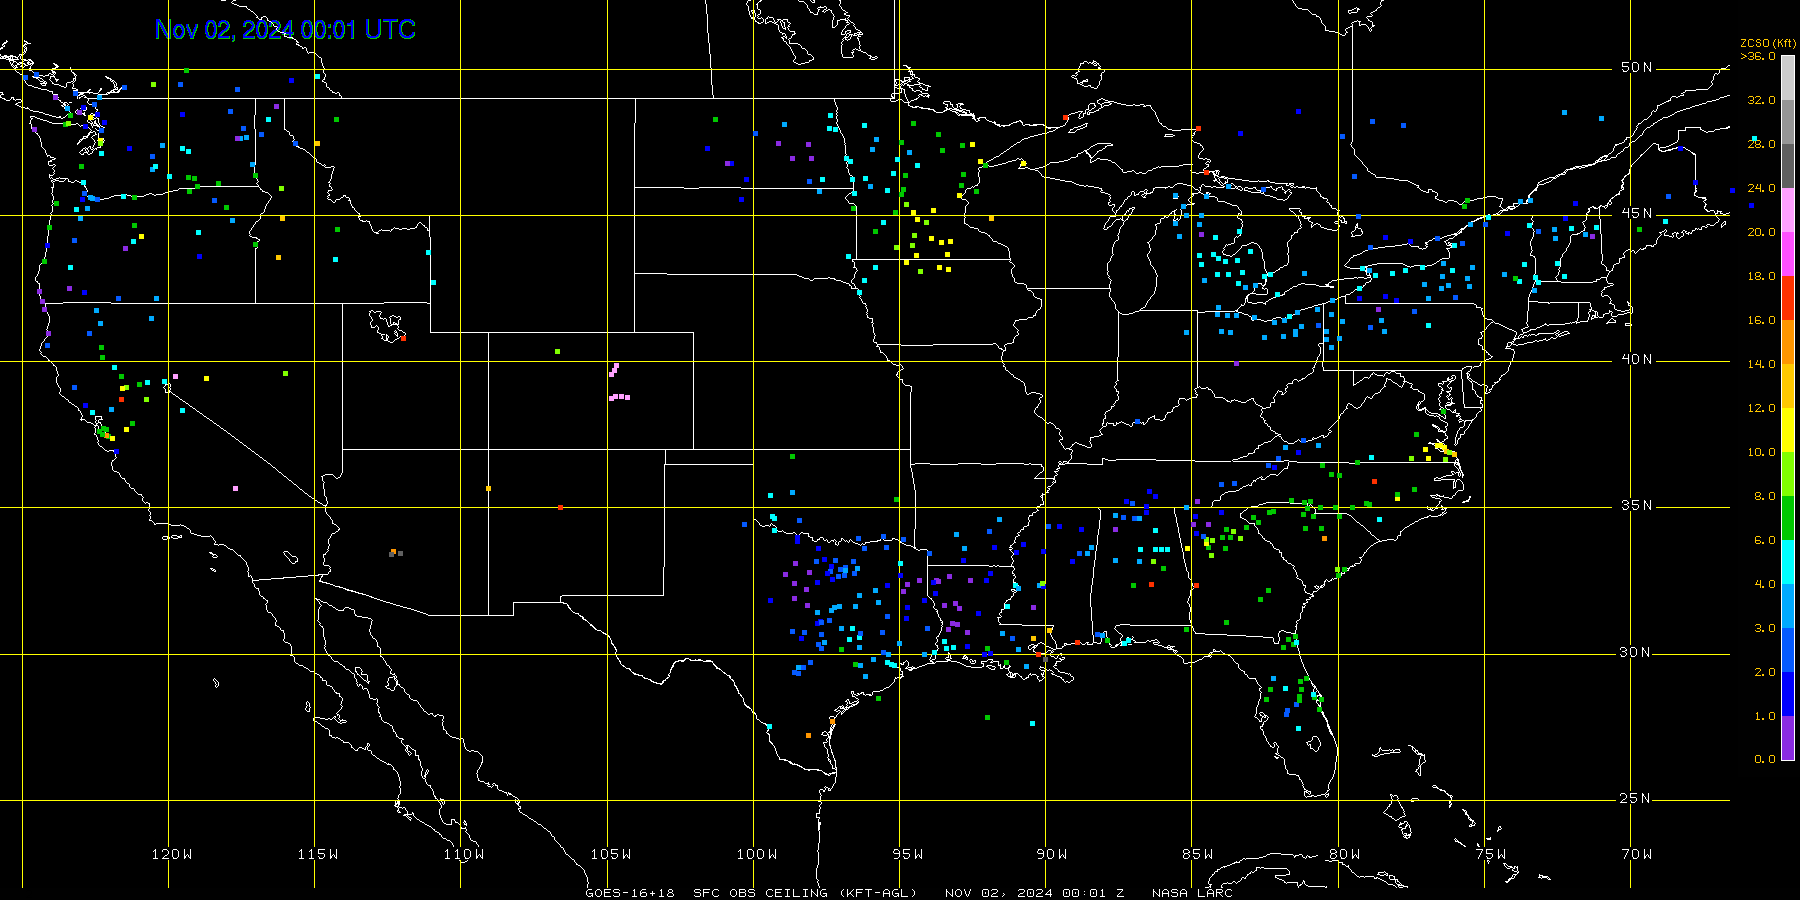Image resolution: width=1800 pixels, height=900 pixels.
Task: Click the NASA LARC footer credit
Action: [1192, 893]
